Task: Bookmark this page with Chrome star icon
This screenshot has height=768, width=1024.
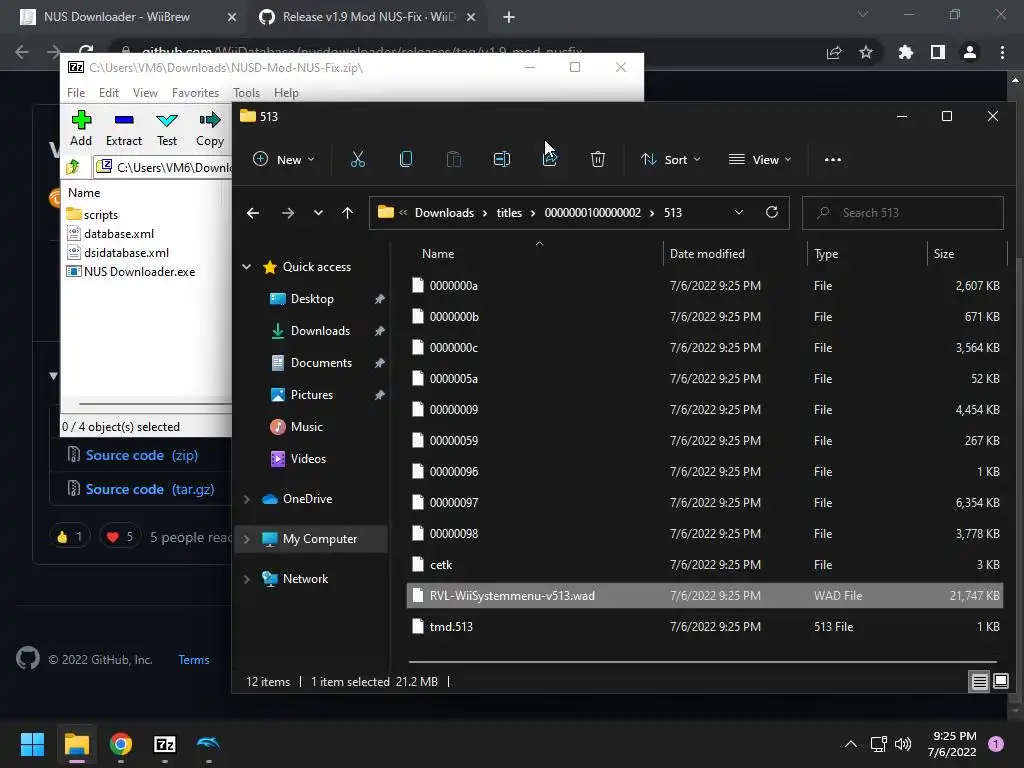Action: pos(866,52)
